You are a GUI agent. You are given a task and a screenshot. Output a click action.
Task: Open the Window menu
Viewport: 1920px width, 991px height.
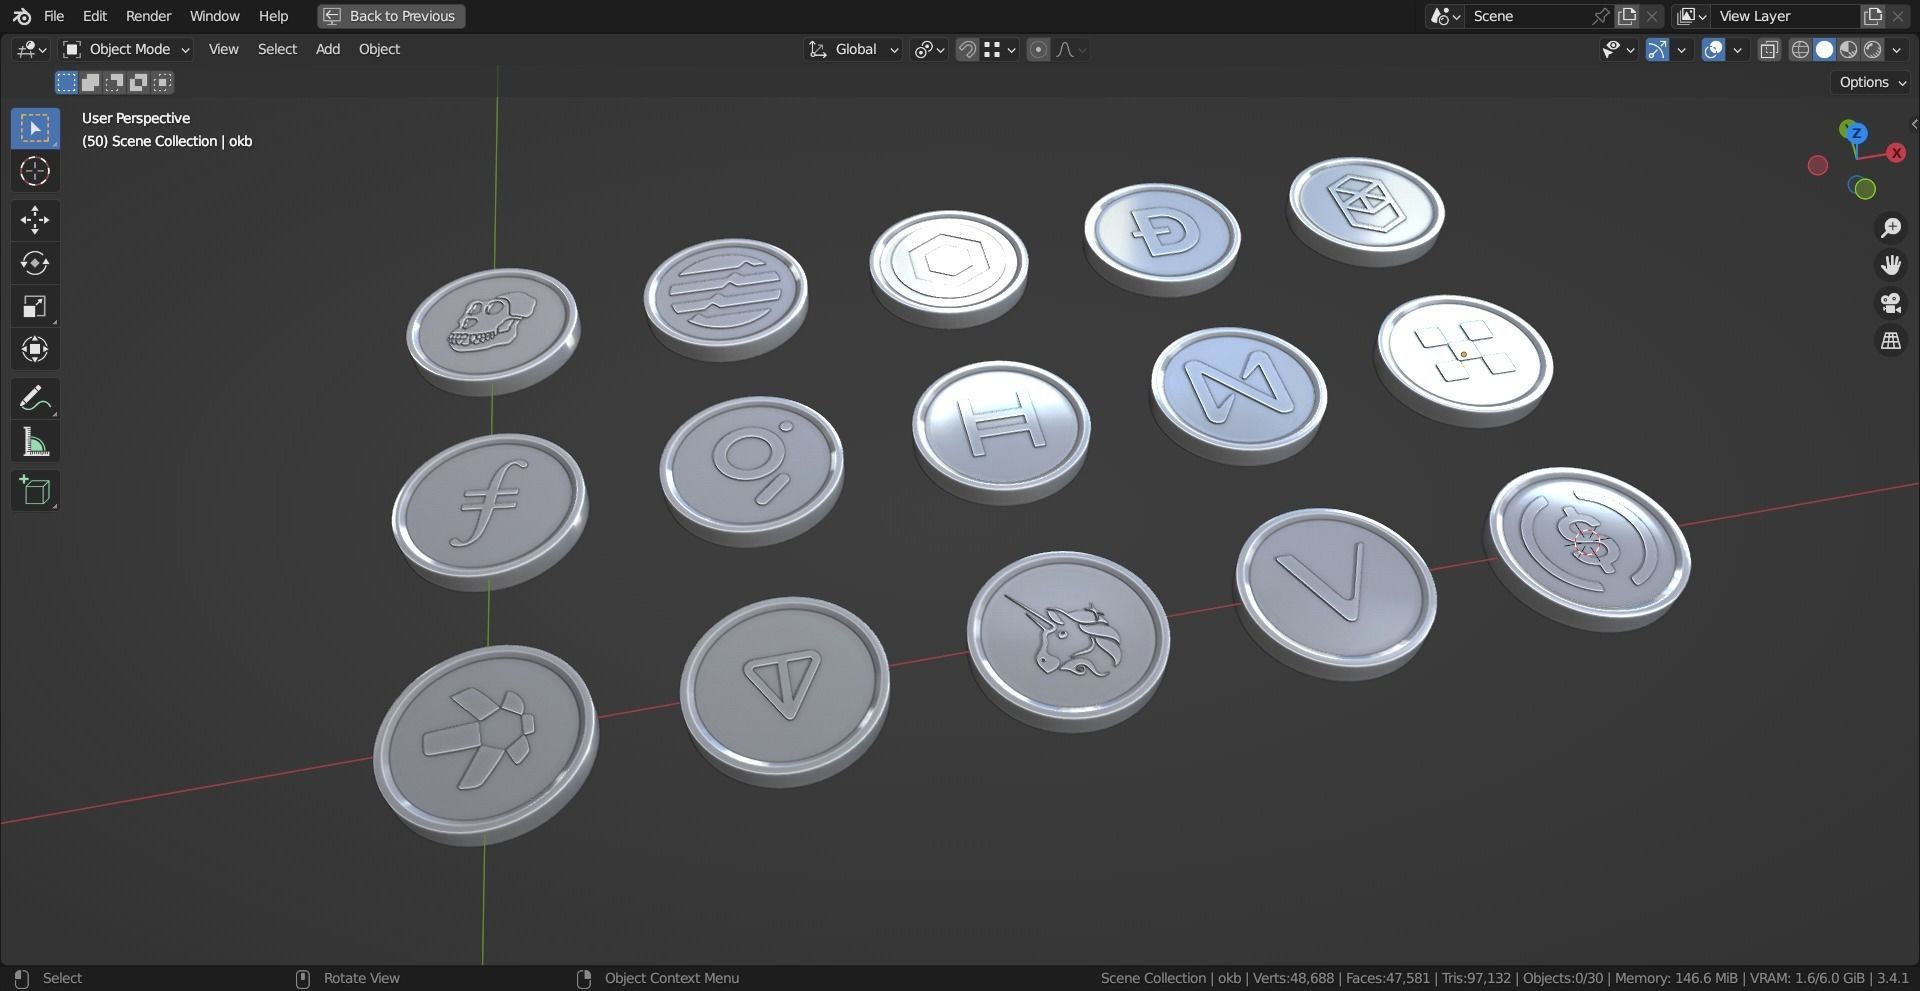(x=214, y=16)
